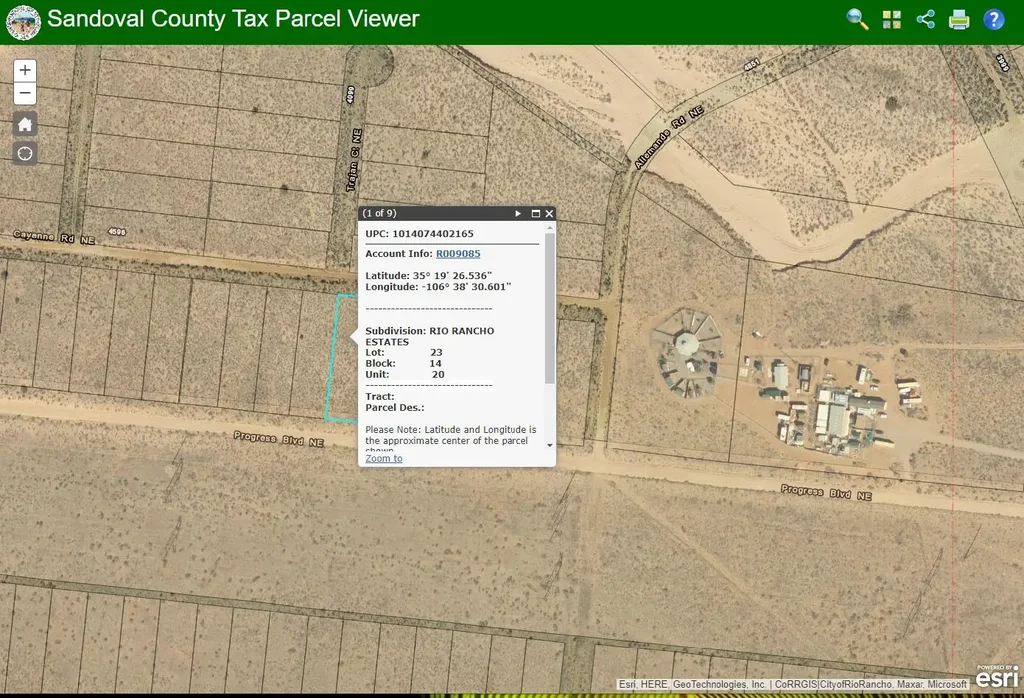This screenshot has height=698, width=1024.
Task: Maximize the parcel info popup
Action: [535, 213]
